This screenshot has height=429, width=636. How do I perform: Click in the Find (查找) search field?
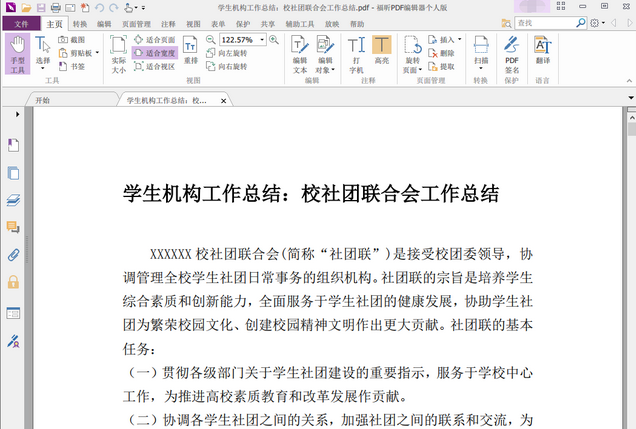545,23
